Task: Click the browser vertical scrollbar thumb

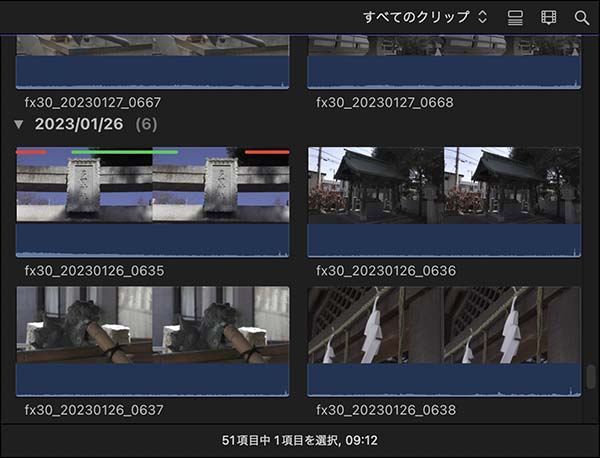Action: [x=591, y=377]
